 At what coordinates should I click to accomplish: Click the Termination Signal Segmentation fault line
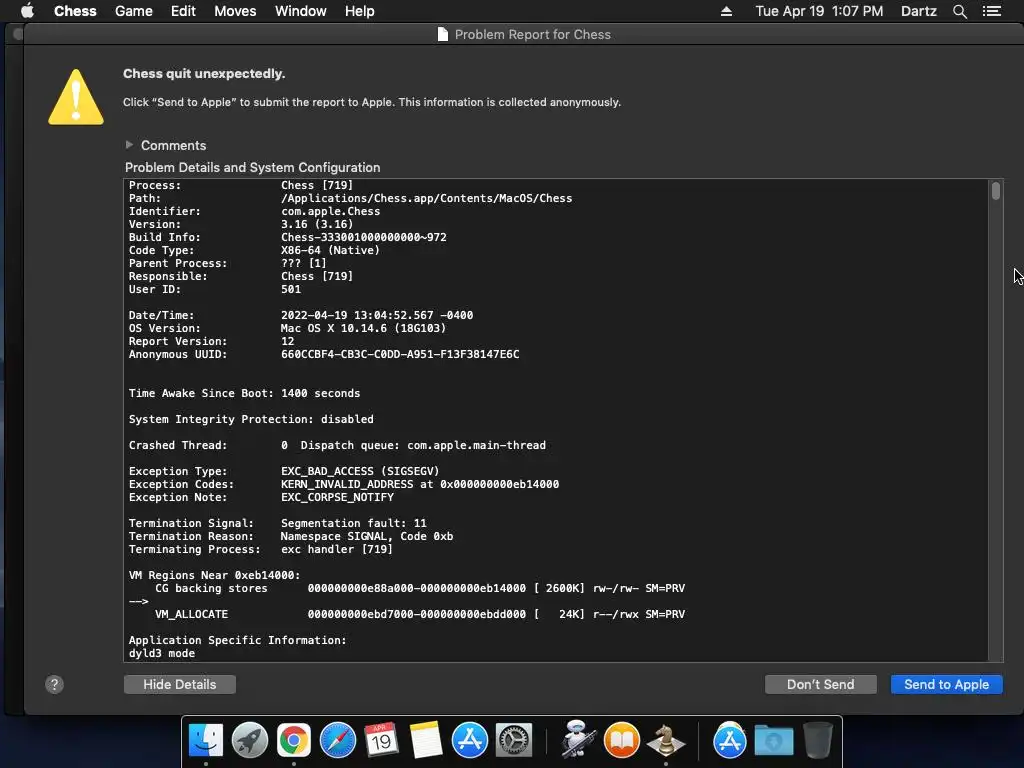(277, 523)
